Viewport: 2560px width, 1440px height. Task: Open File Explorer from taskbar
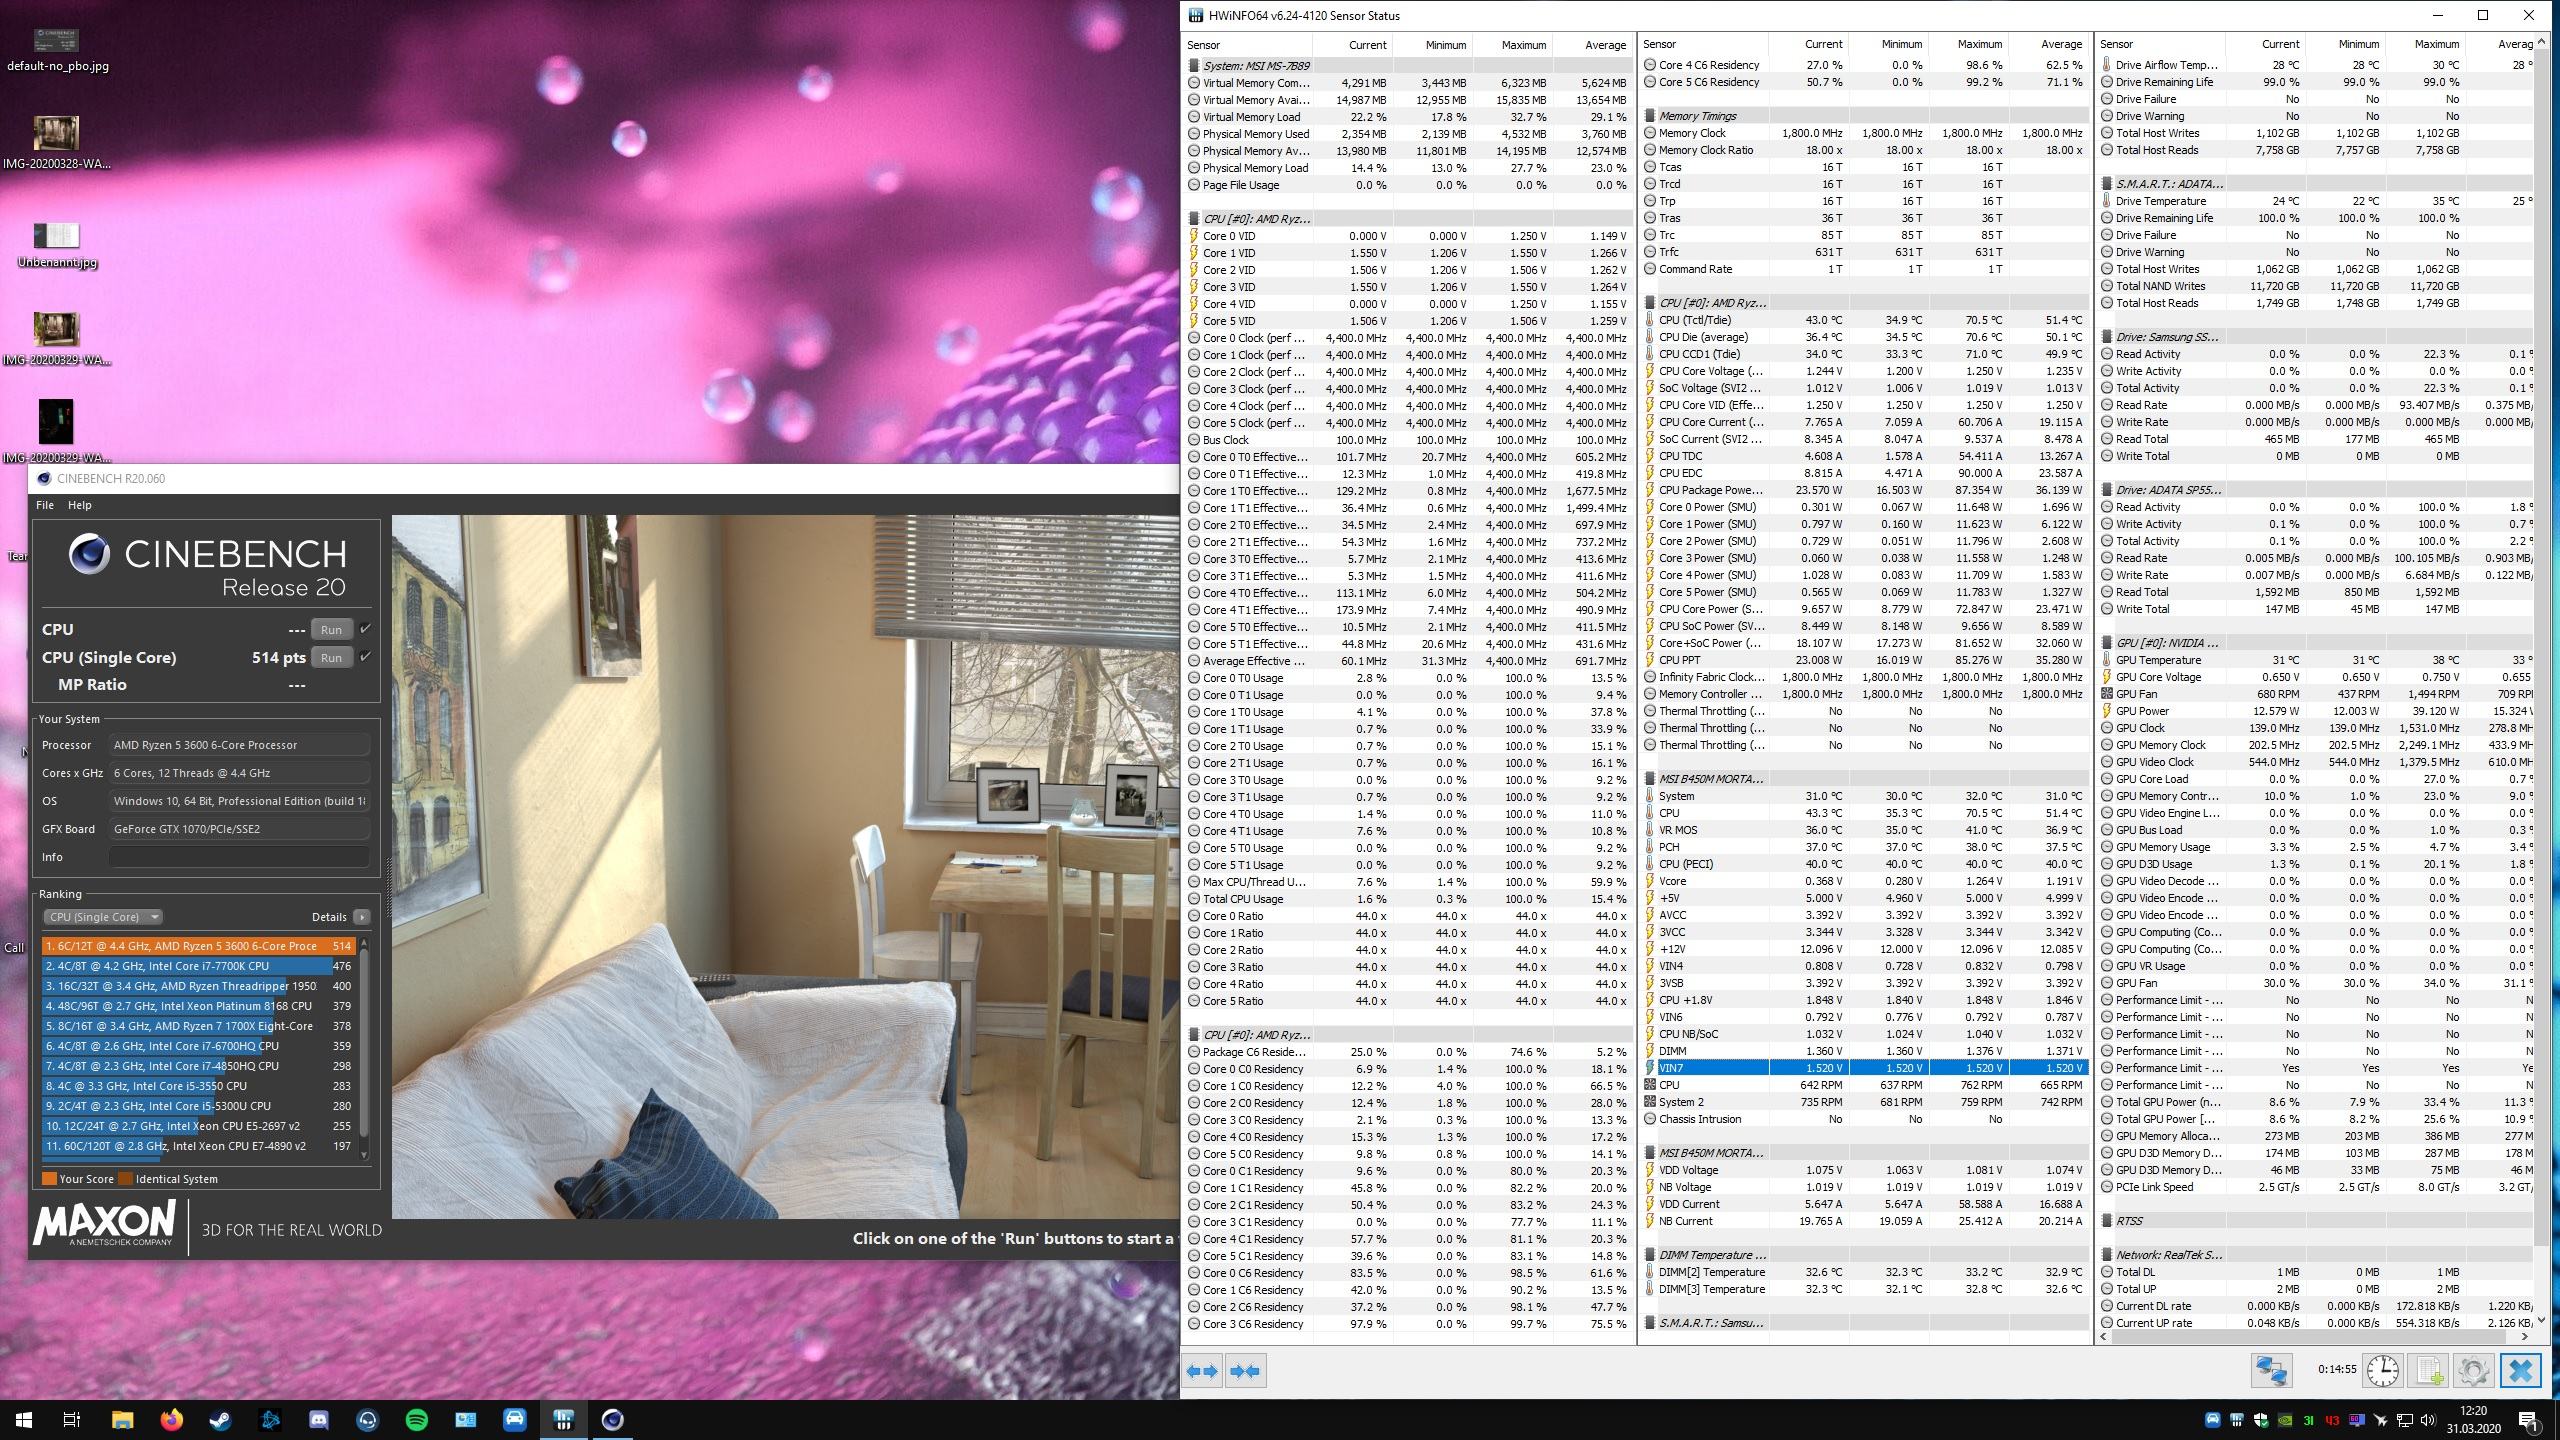coord(122,1419)
